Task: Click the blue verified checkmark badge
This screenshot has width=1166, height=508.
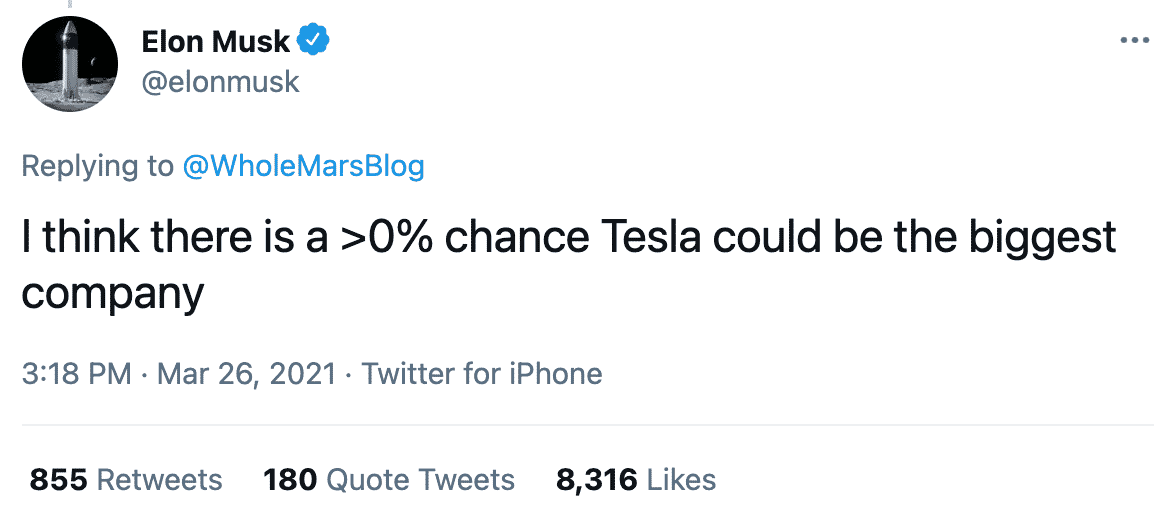Action: pos(315,41)
